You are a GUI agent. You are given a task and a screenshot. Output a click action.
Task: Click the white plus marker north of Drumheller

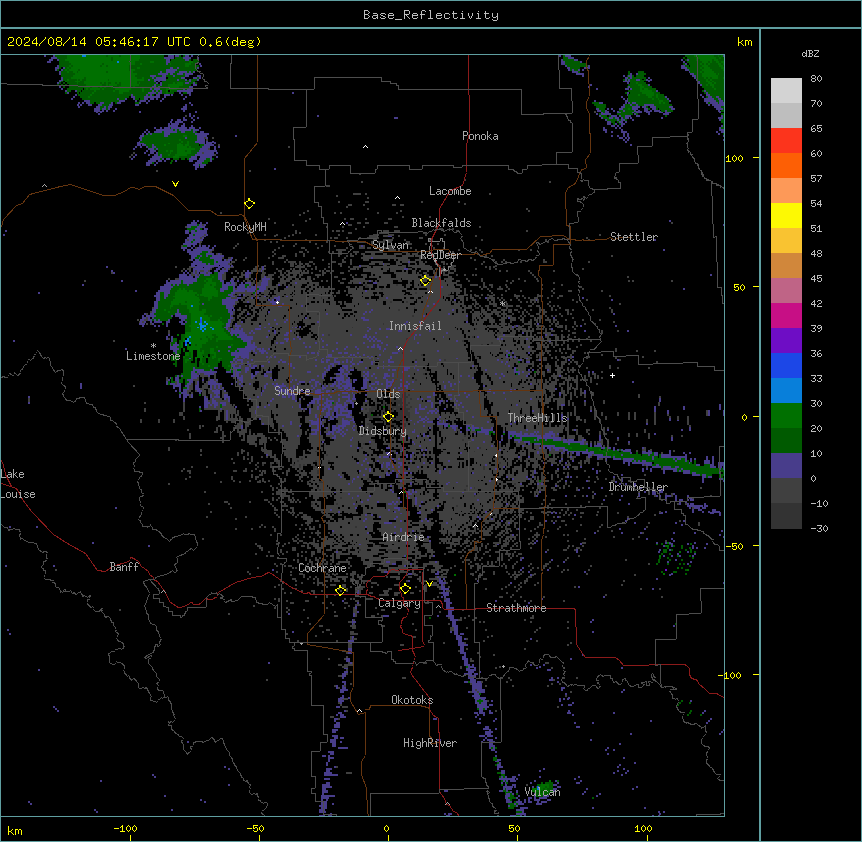coord(612,375)
